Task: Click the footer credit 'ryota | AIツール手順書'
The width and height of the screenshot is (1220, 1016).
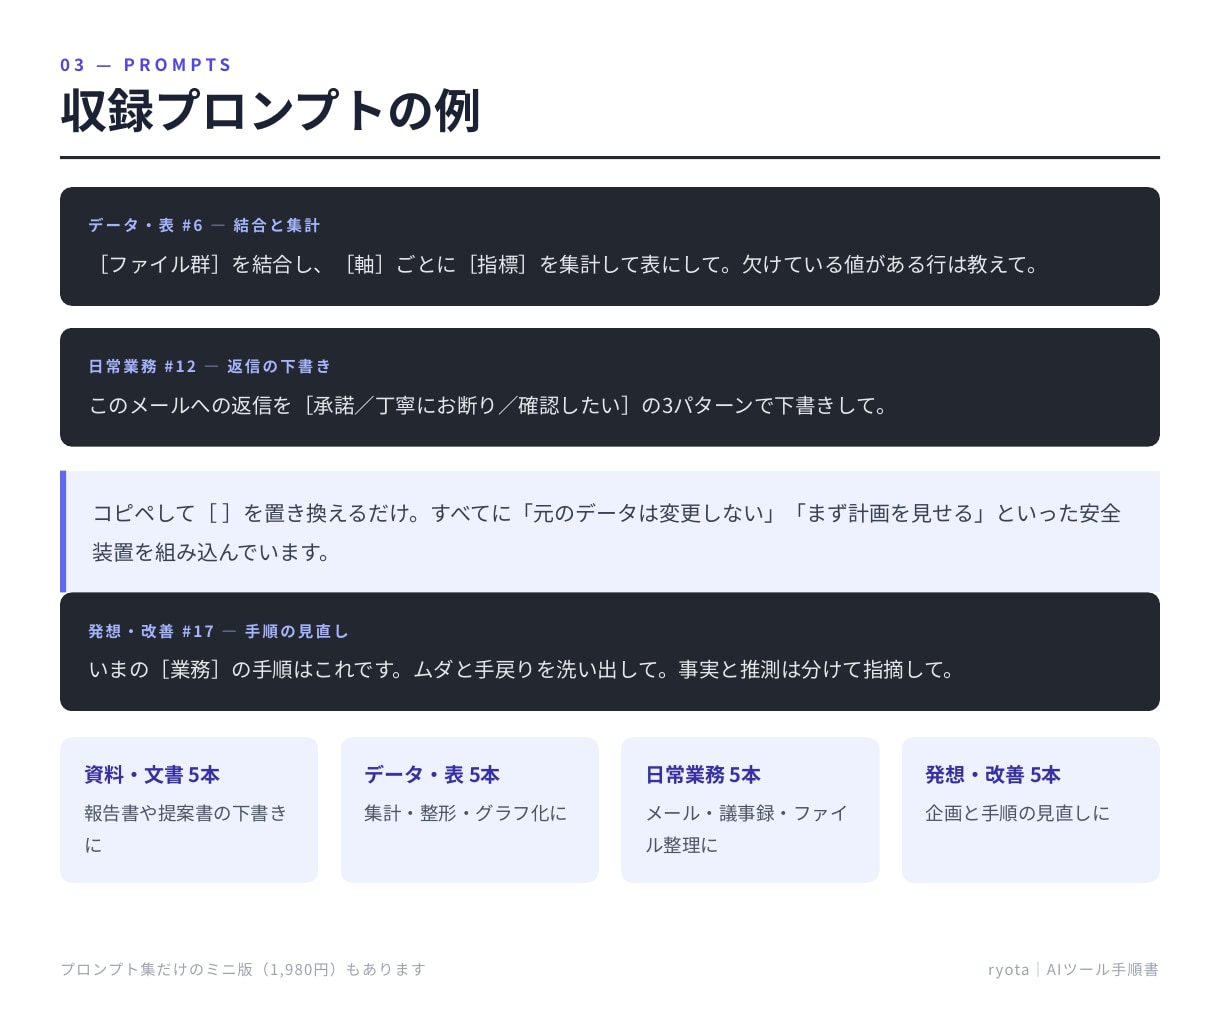Action: (1073, 969)
